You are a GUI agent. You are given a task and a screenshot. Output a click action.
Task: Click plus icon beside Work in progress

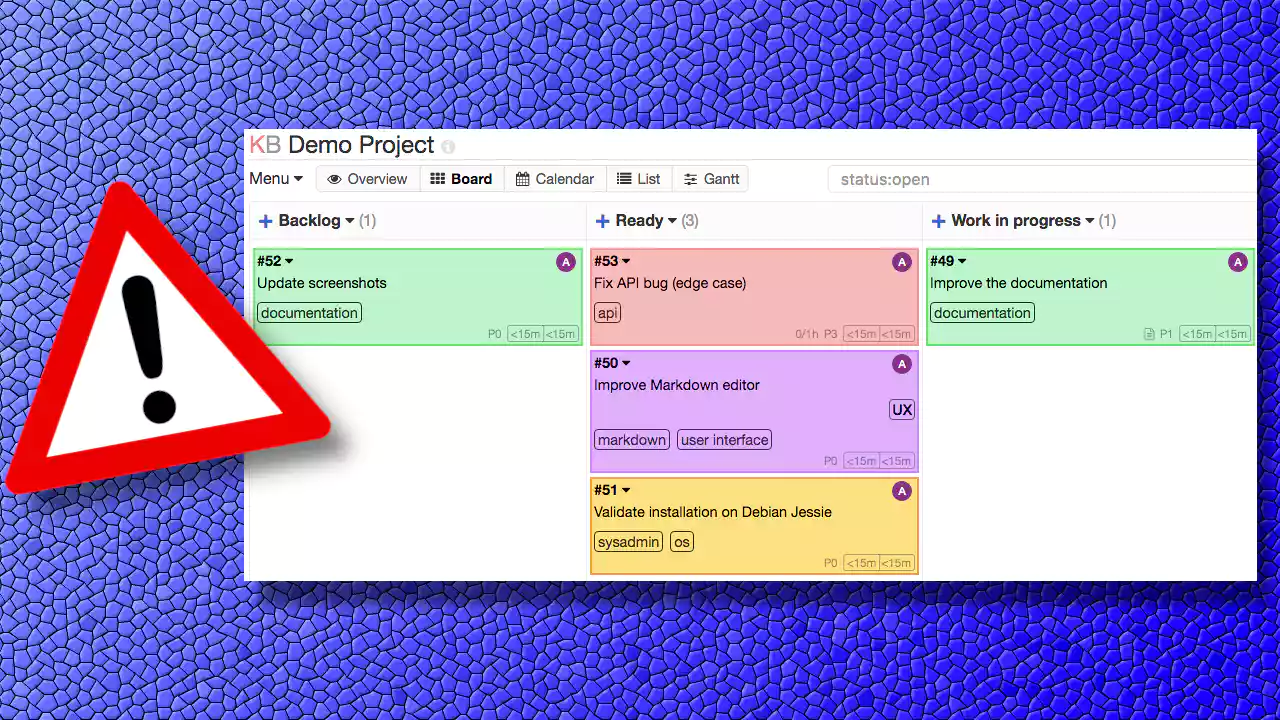pos(938,221)
